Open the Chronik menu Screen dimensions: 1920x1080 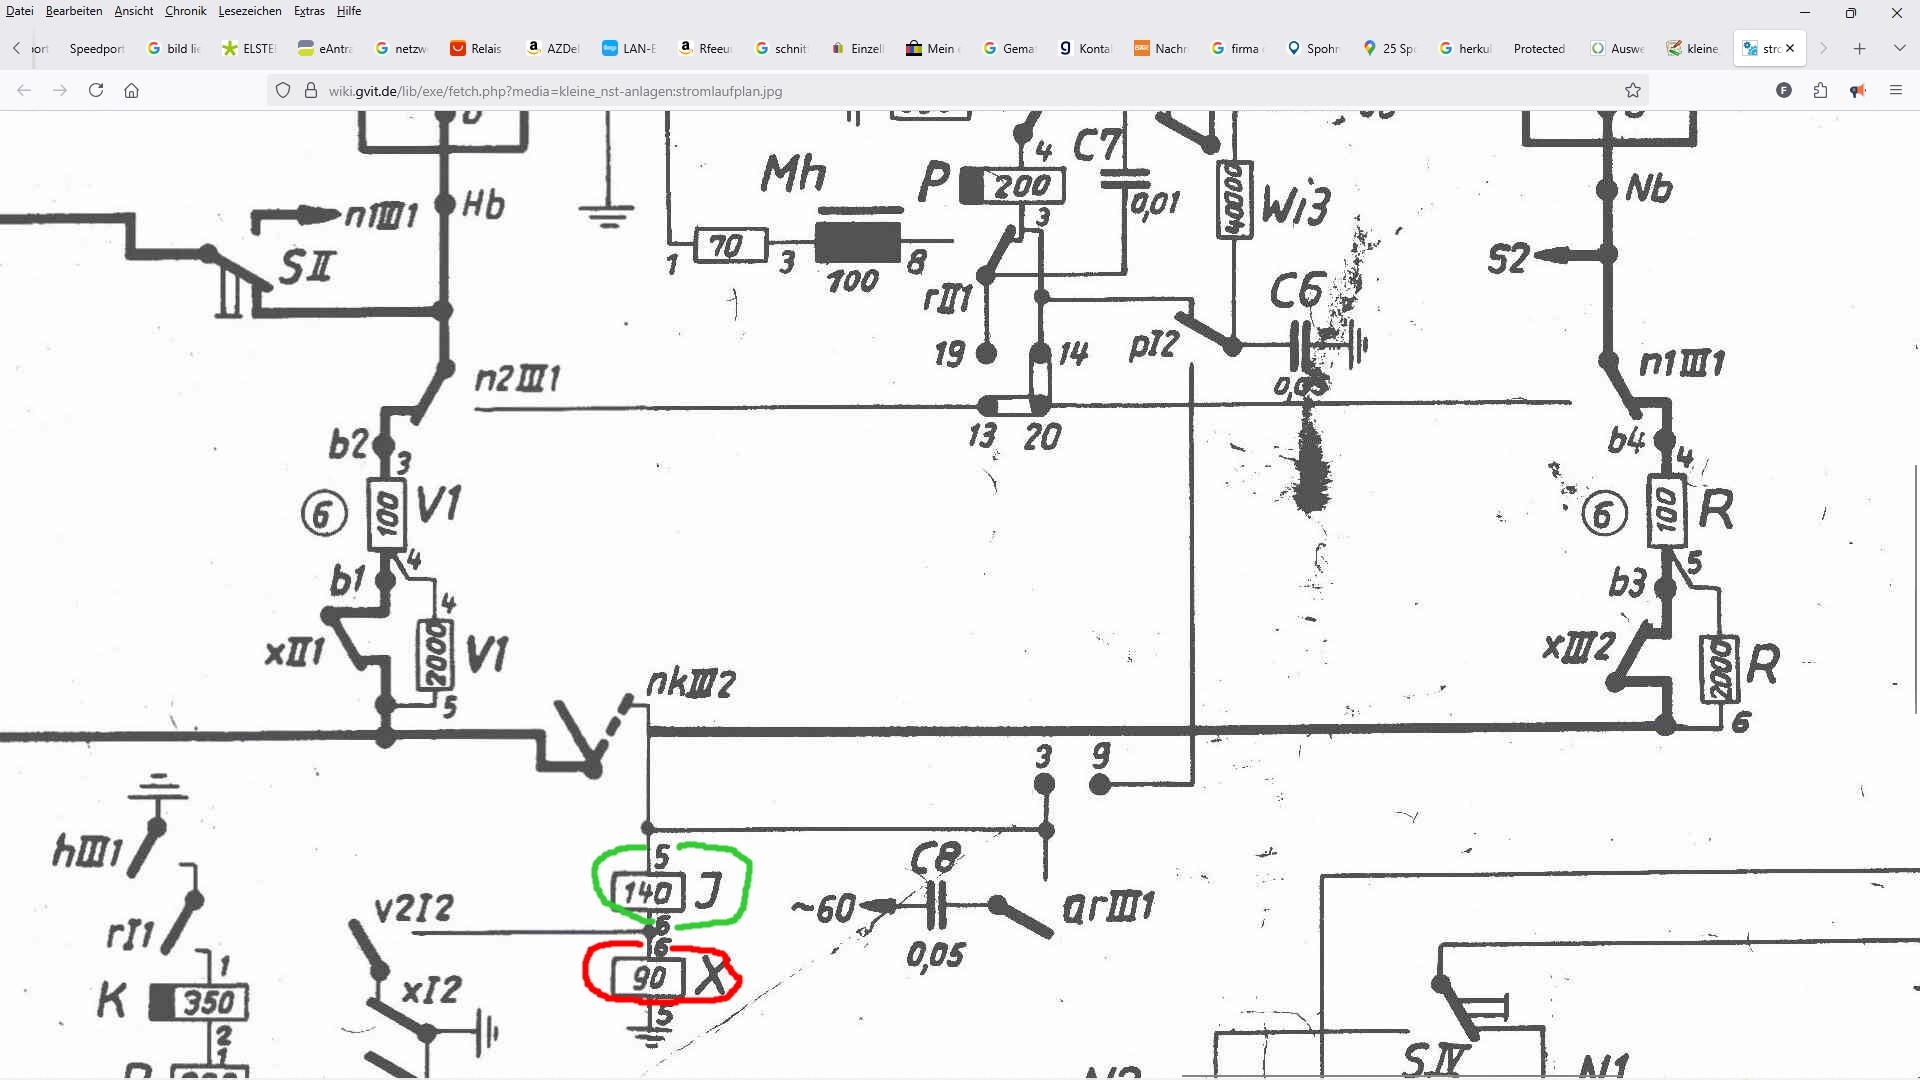pyautogui.click(x=185, y=11)
